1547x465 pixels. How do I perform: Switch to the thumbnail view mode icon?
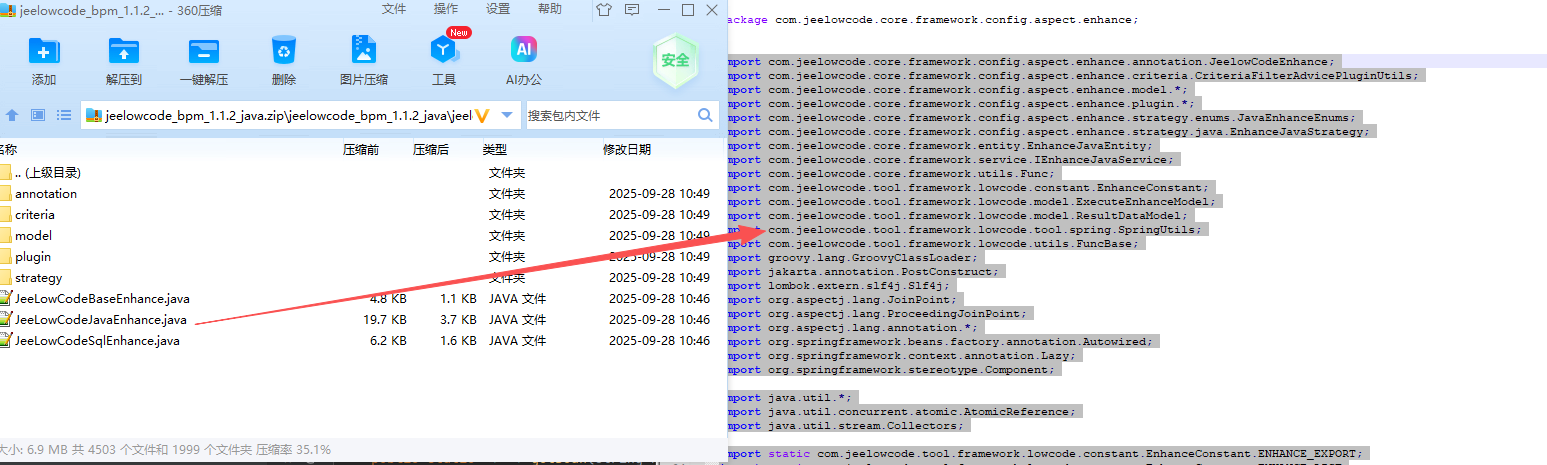[x=38, y=115]
